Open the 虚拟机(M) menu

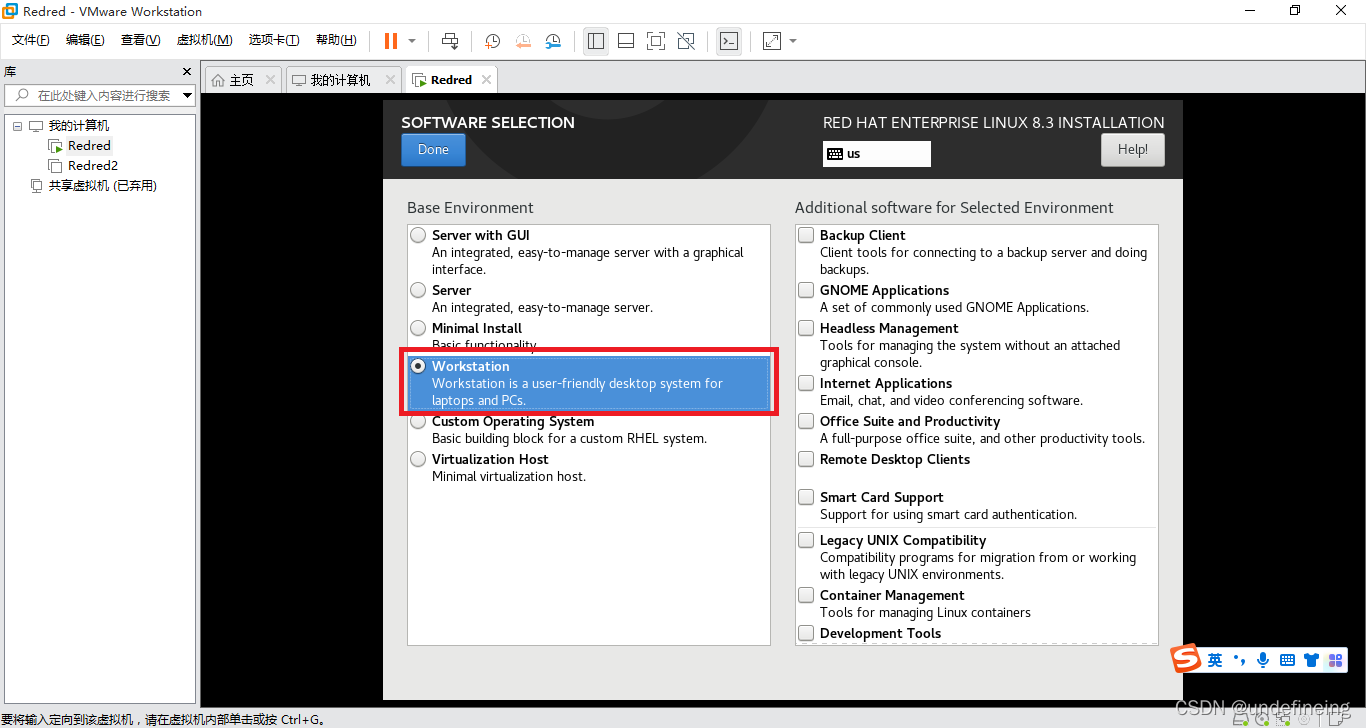tap(204, 40)
